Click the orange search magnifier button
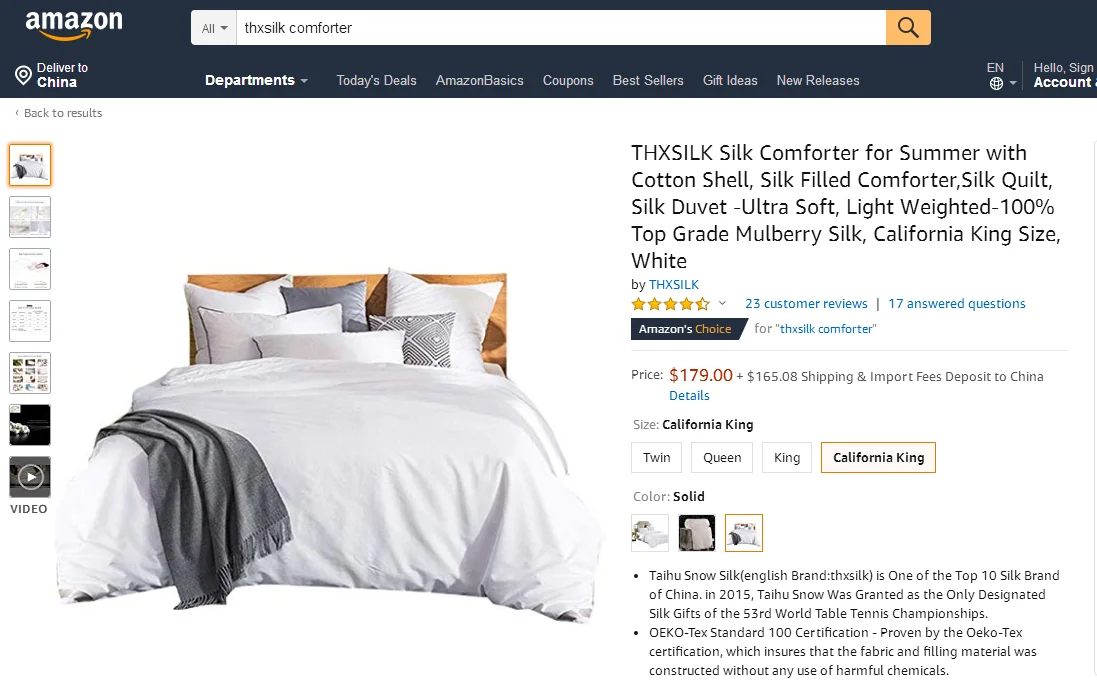Screen dimensions: 1097x683 pyautogui.click(x=908, y=28)
